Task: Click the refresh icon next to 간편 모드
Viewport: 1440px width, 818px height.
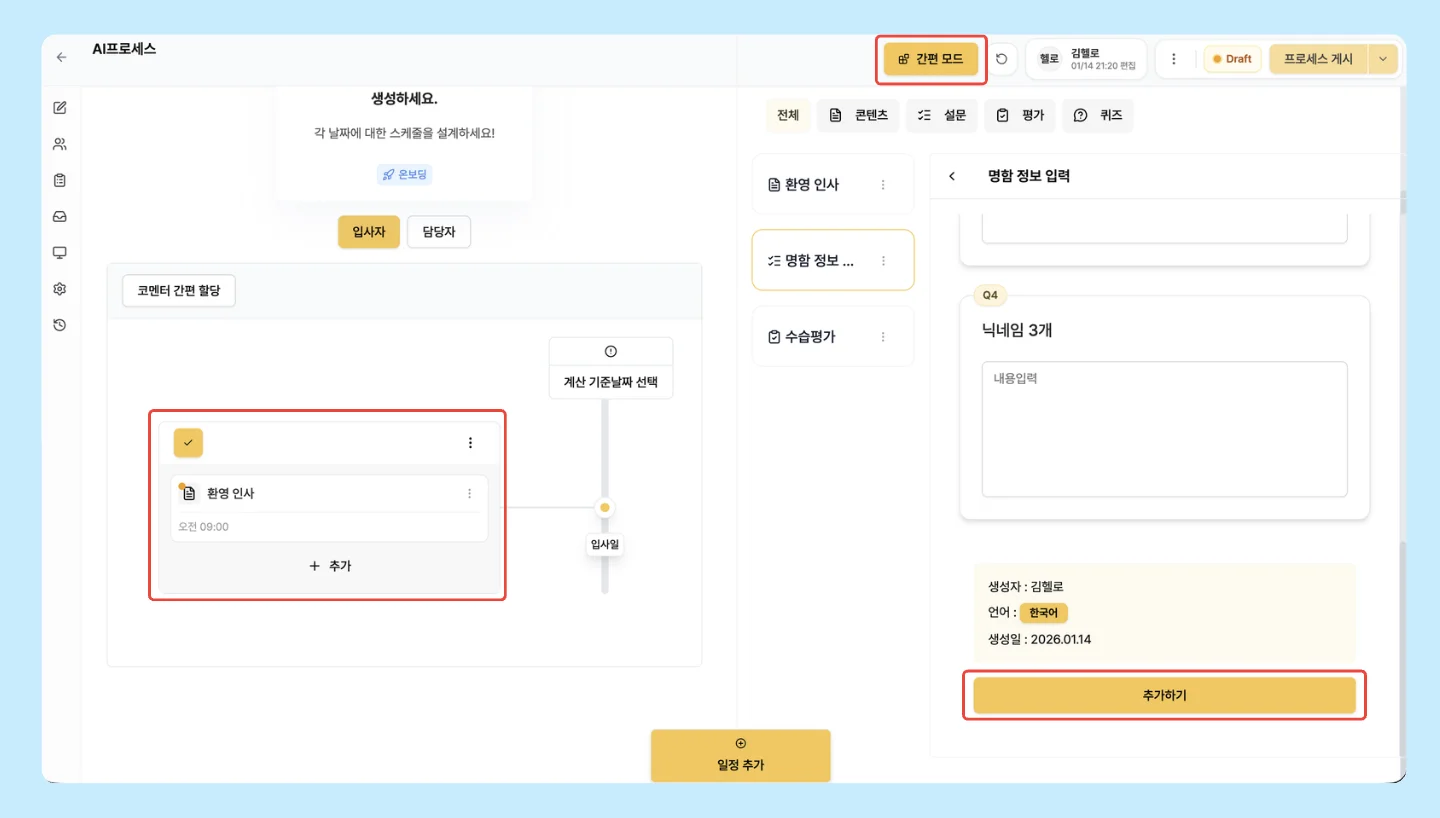Action: tap(1002, 59)
